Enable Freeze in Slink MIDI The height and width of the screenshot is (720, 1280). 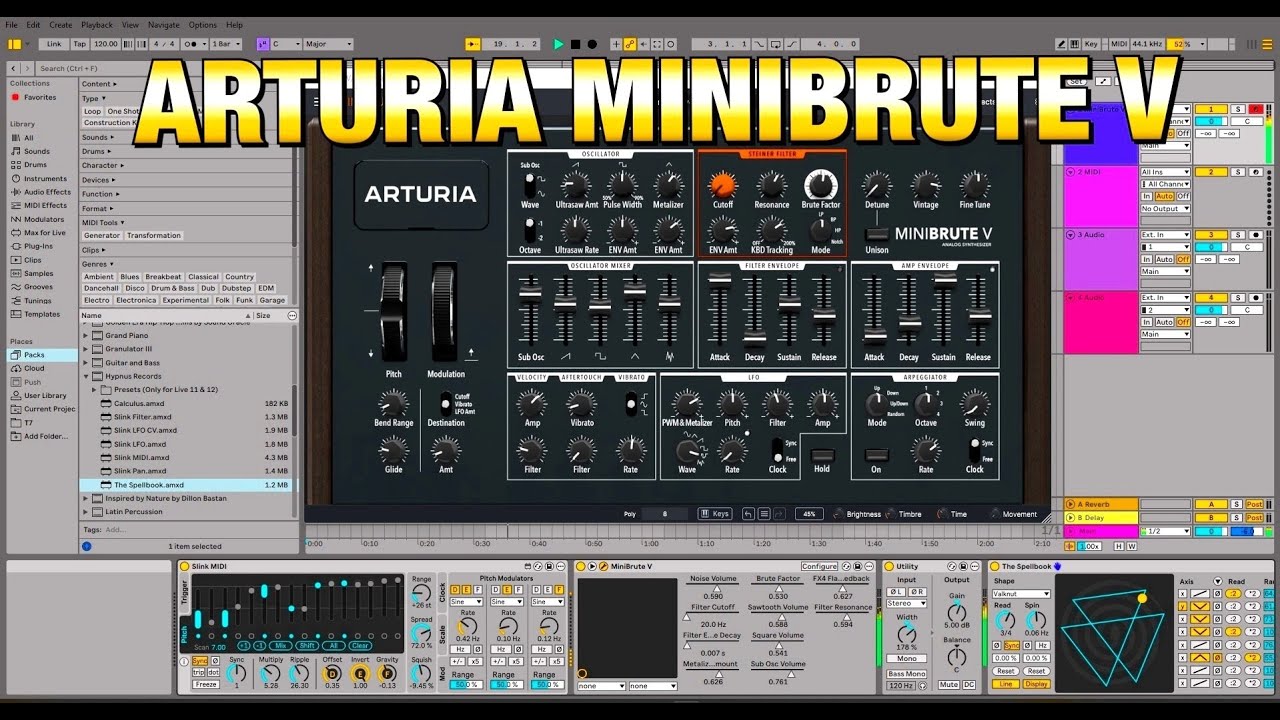206,684
